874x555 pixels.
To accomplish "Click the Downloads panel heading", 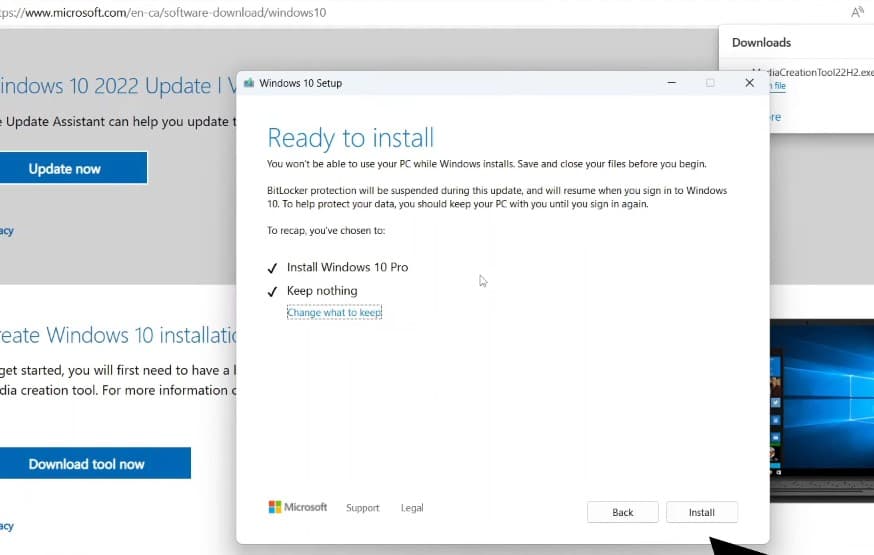I will [x=761, y=42].
